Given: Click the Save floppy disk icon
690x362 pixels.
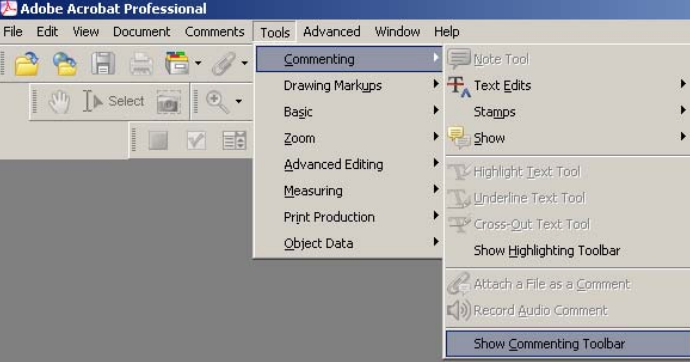Looking at the screenshot, I should pyautogui.click(x=103, y=64).
